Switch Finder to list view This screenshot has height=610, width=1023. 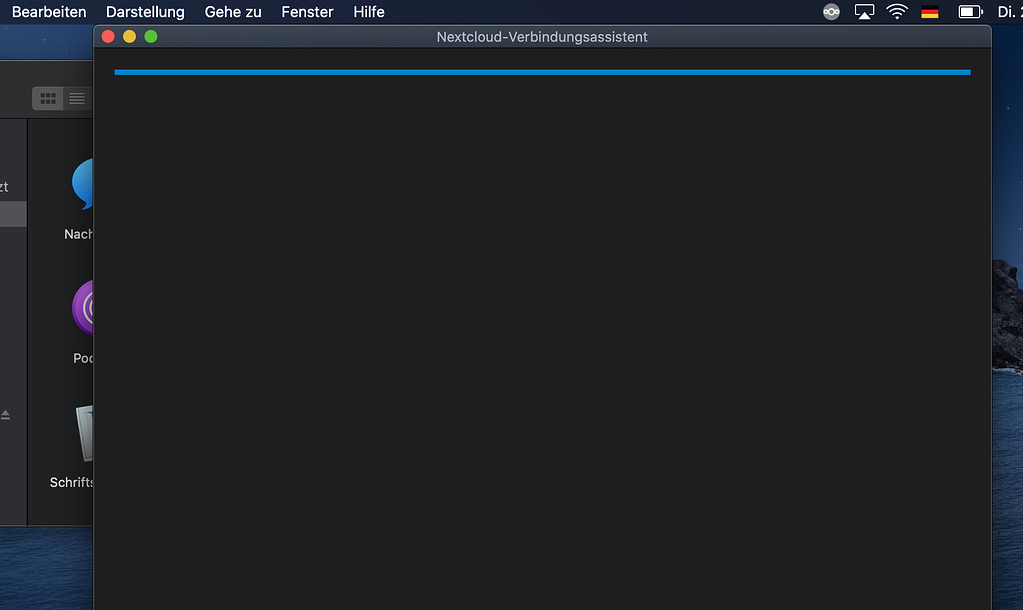pyautogui.click(x=77, y=98)
